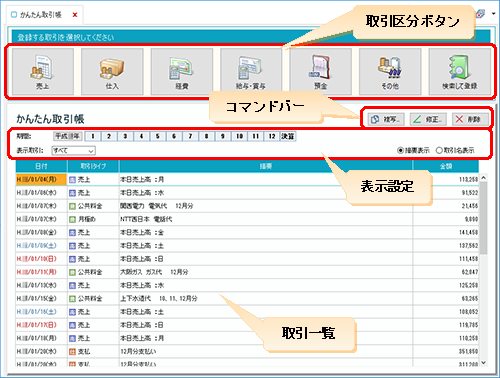Click the amount 119,785
500x378 pixels.
click(468, 325)
